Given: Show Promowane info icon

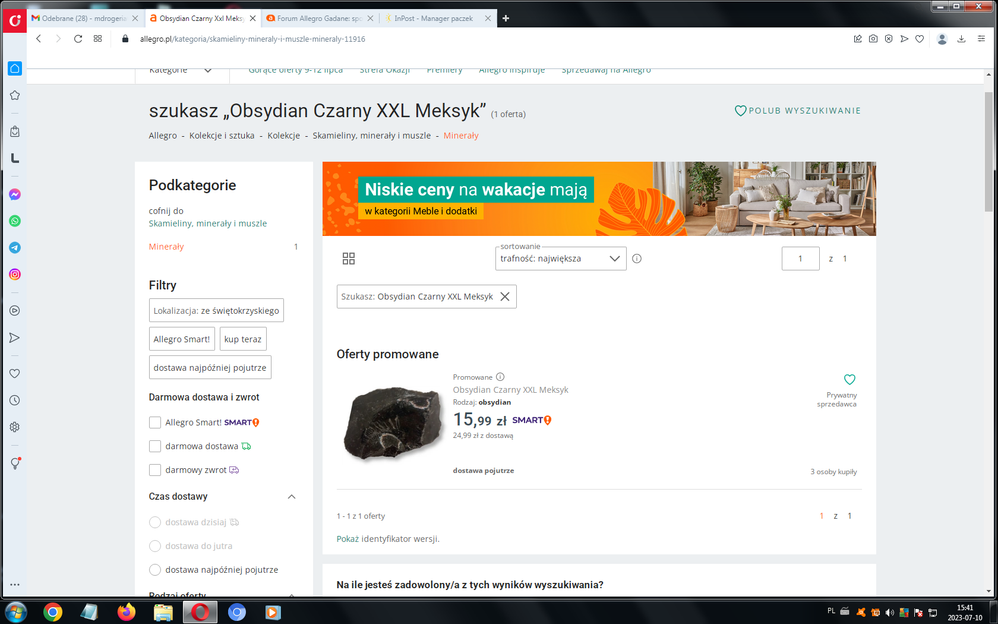Looking at the screenshot, I should coord(500,377).
